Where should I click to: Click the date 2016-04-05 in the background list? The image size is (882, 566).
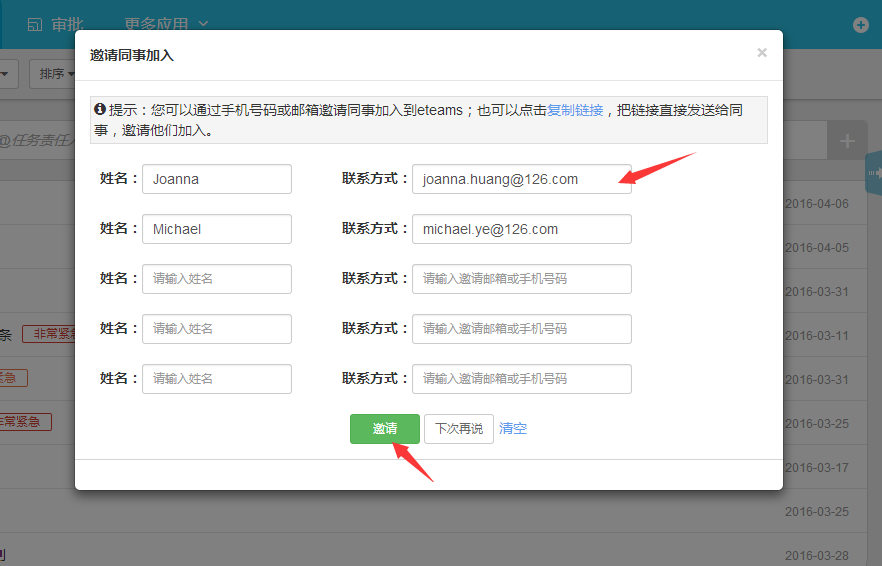[817, 248]
